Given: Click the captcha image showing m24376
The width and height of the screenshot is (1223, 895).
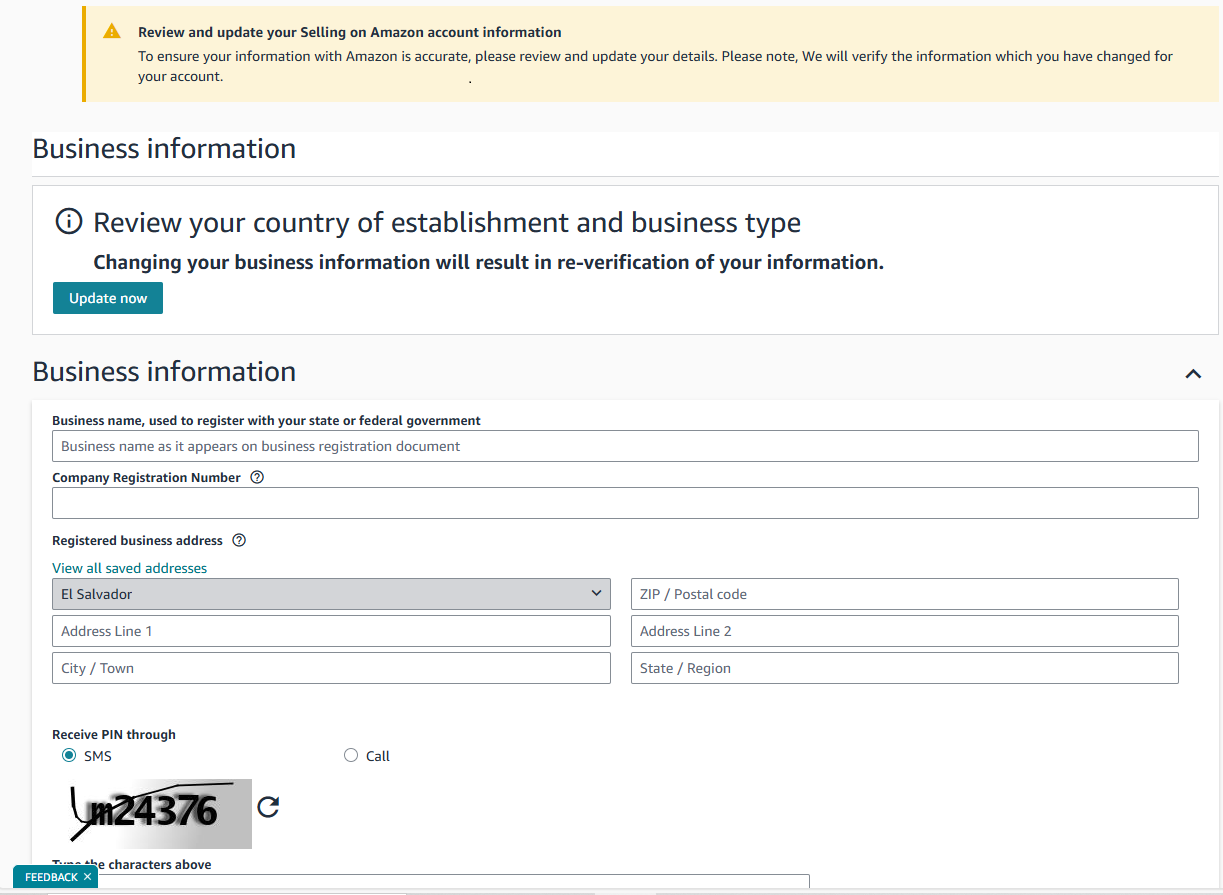Looking at the screenshot, I should [x=153, y=813].
